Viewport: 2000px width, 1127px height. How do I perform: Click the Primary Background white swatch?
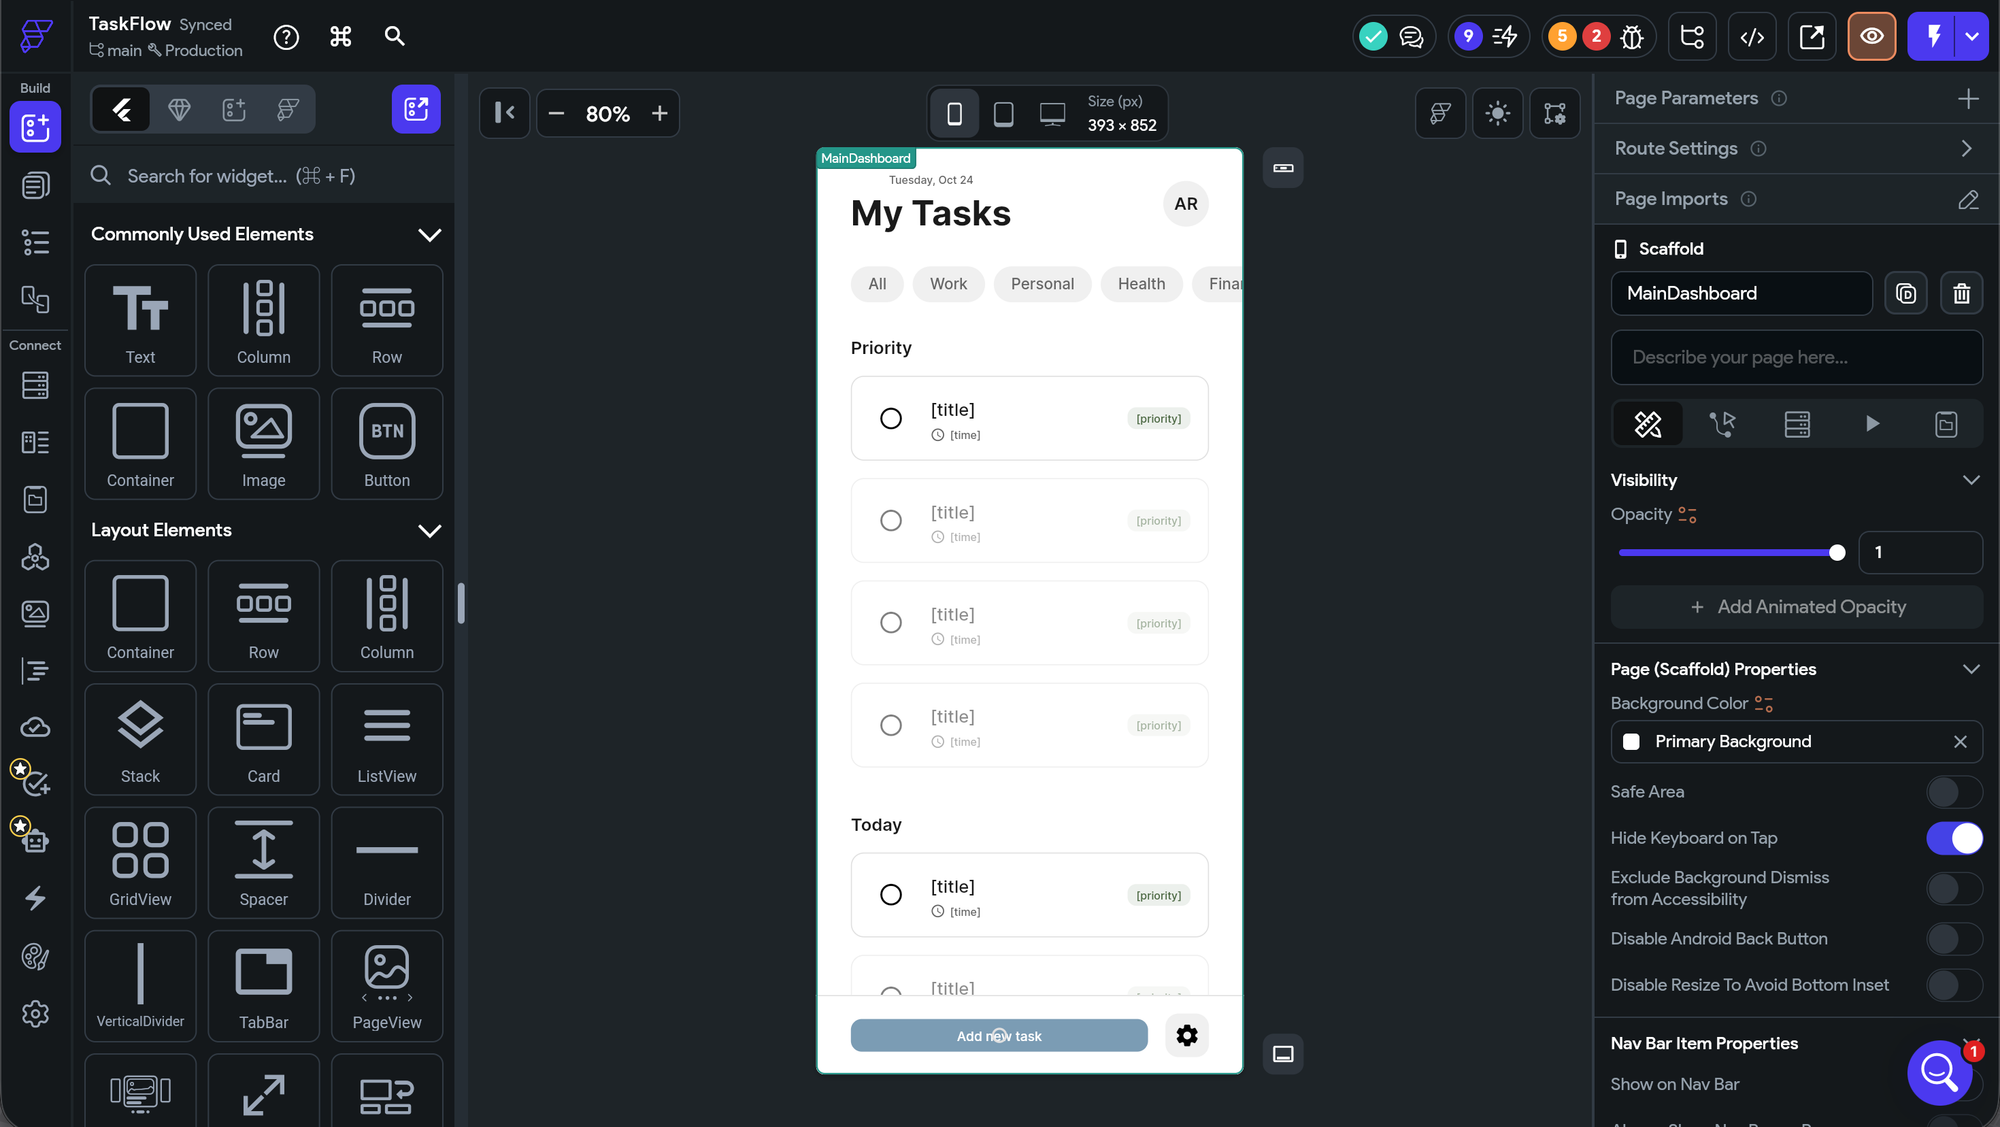click(x=1631, y=742)
